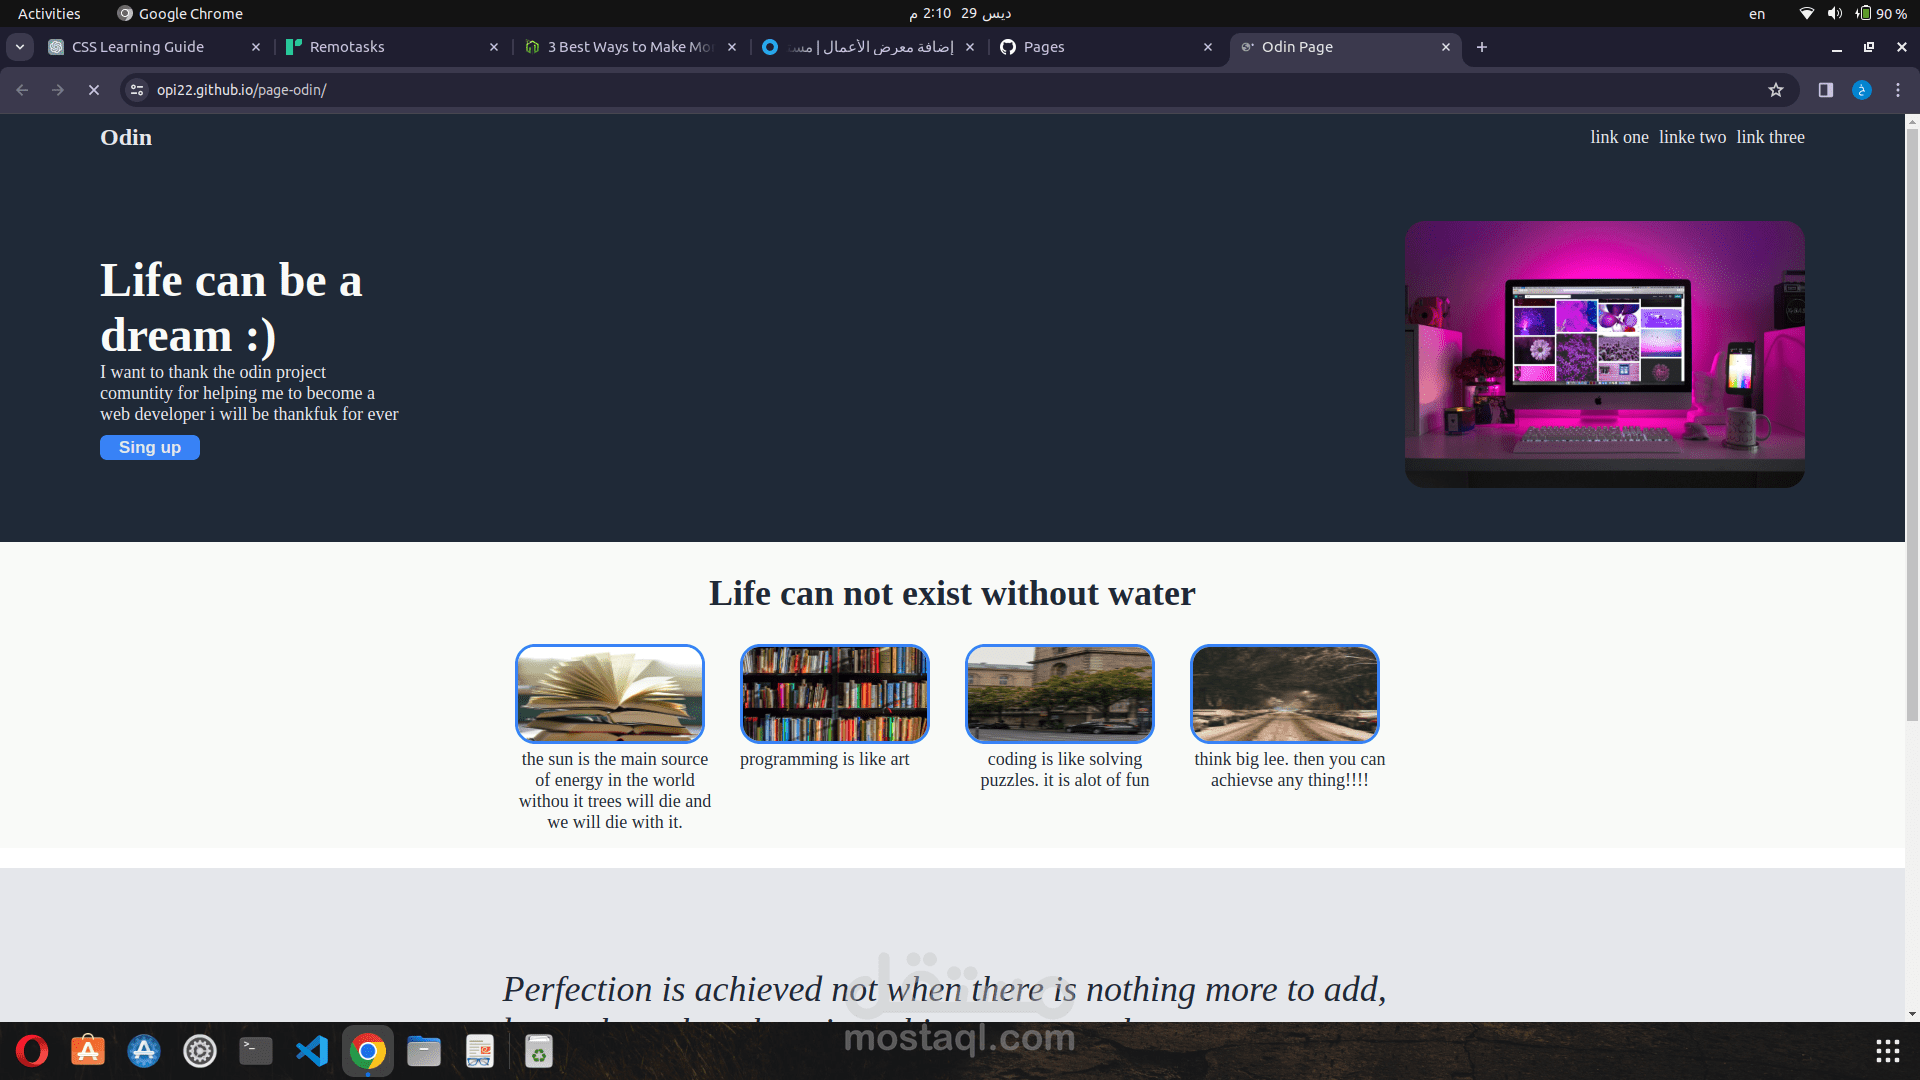The height and width of the screenshot is (1080, 1920).
Task: Switch to the Arabic portfolio tab
Action: click(869, 47)
